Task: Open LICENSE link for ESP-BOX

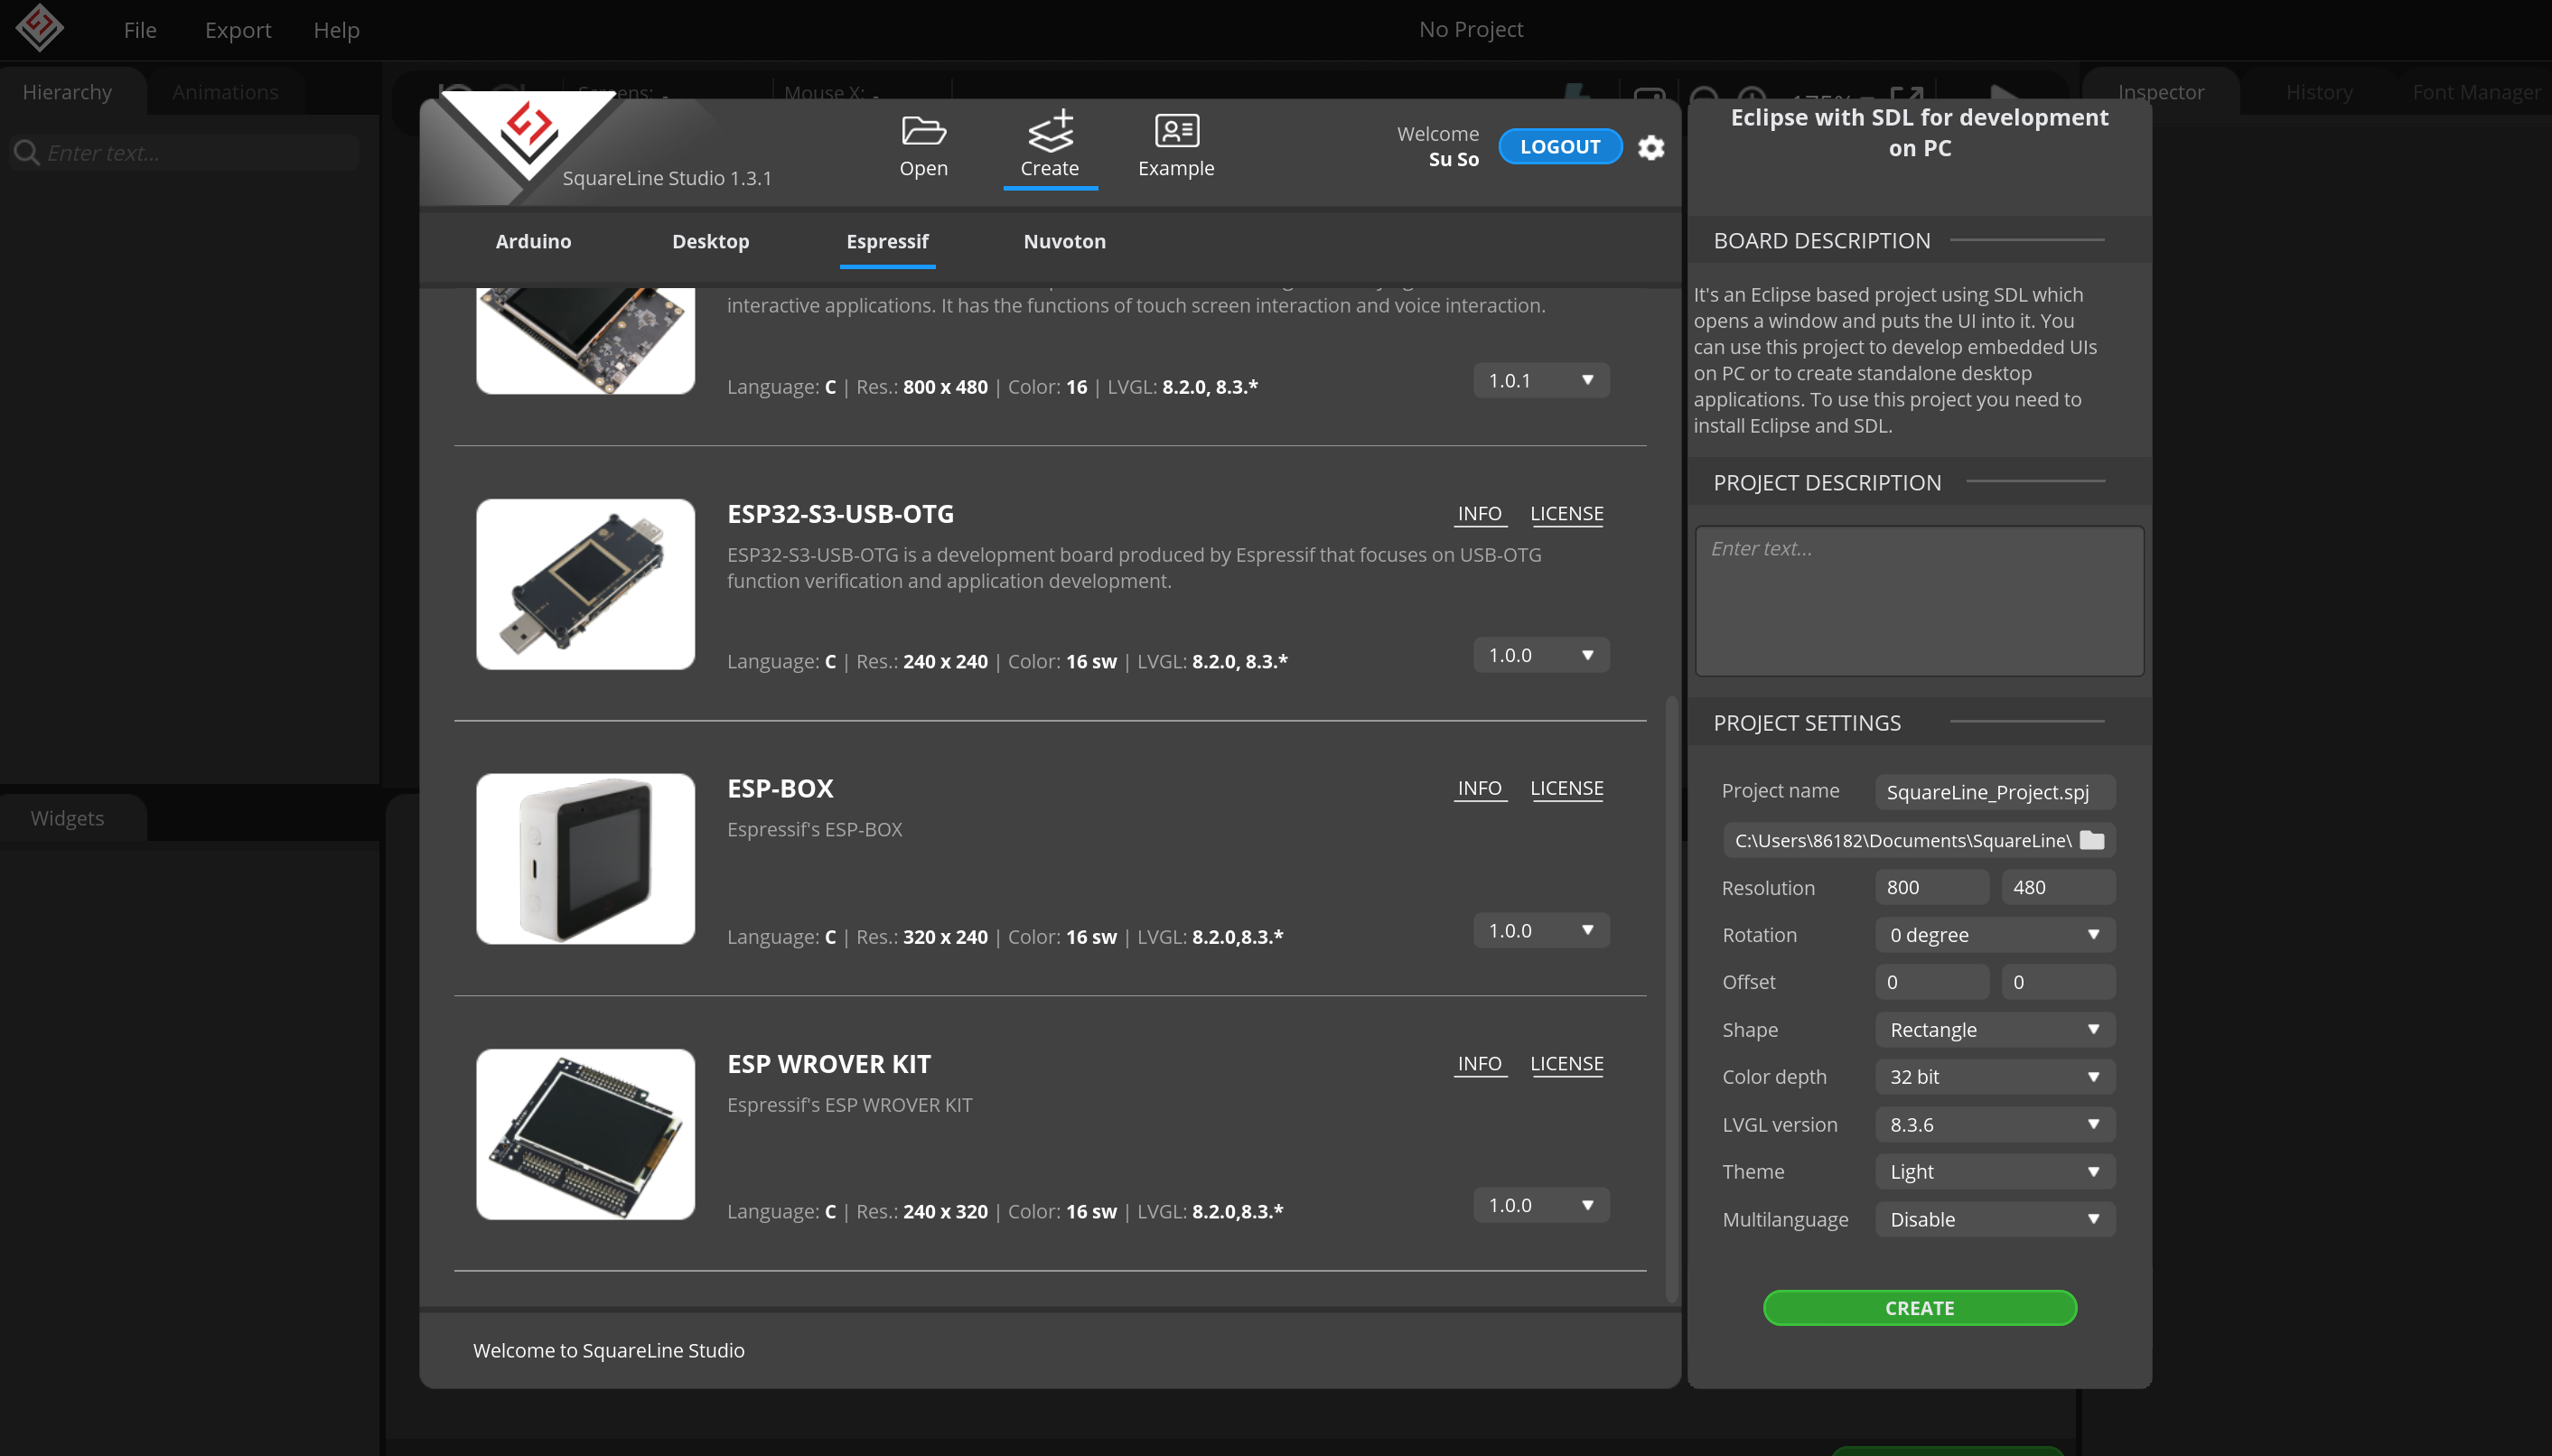Action: click(1566, 788)
